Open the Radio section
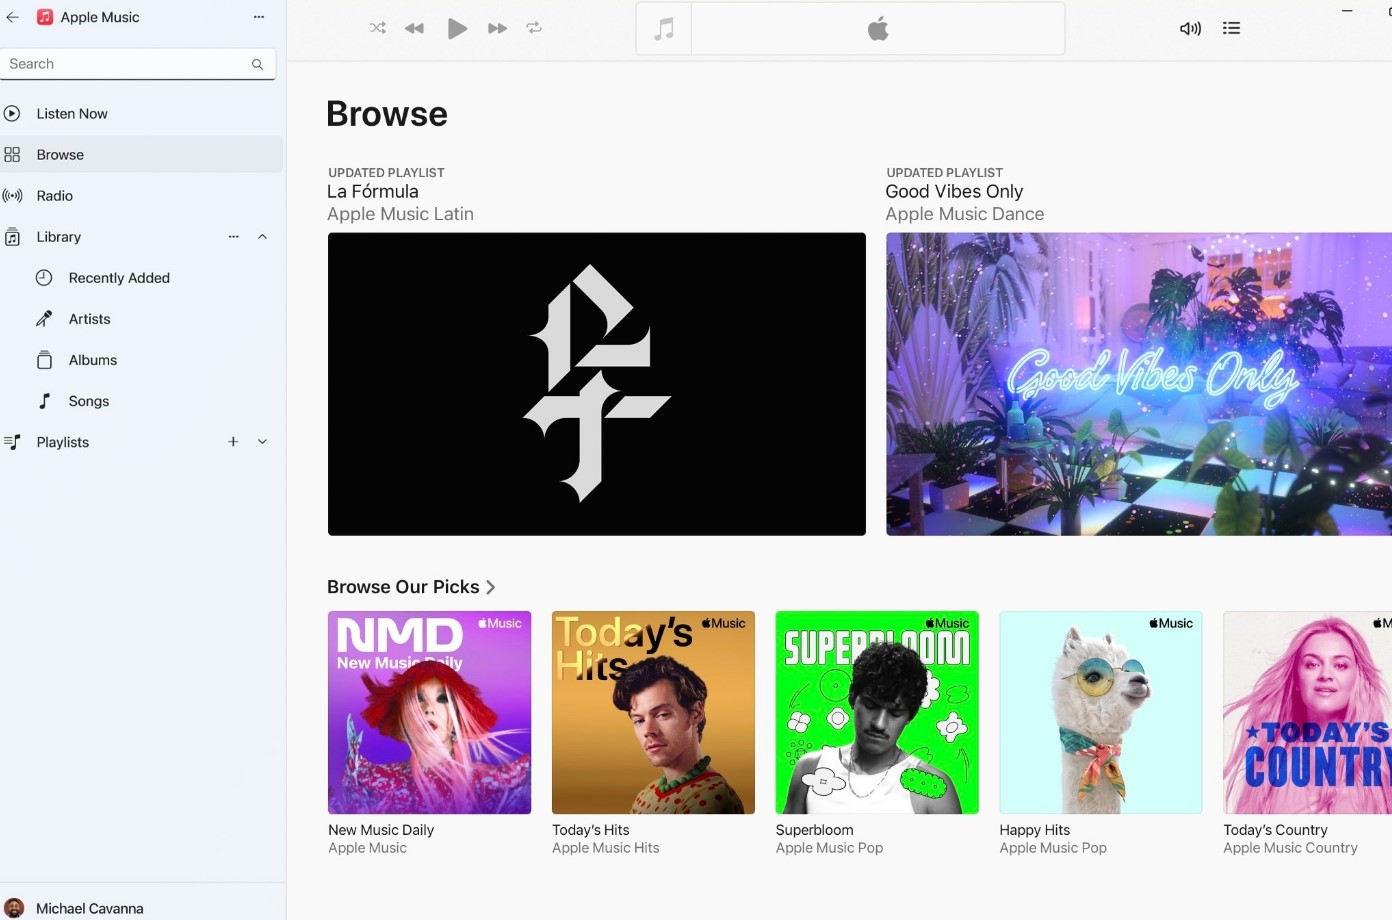Viewport: 1392px width, 920px height. (x=141, y=196)
